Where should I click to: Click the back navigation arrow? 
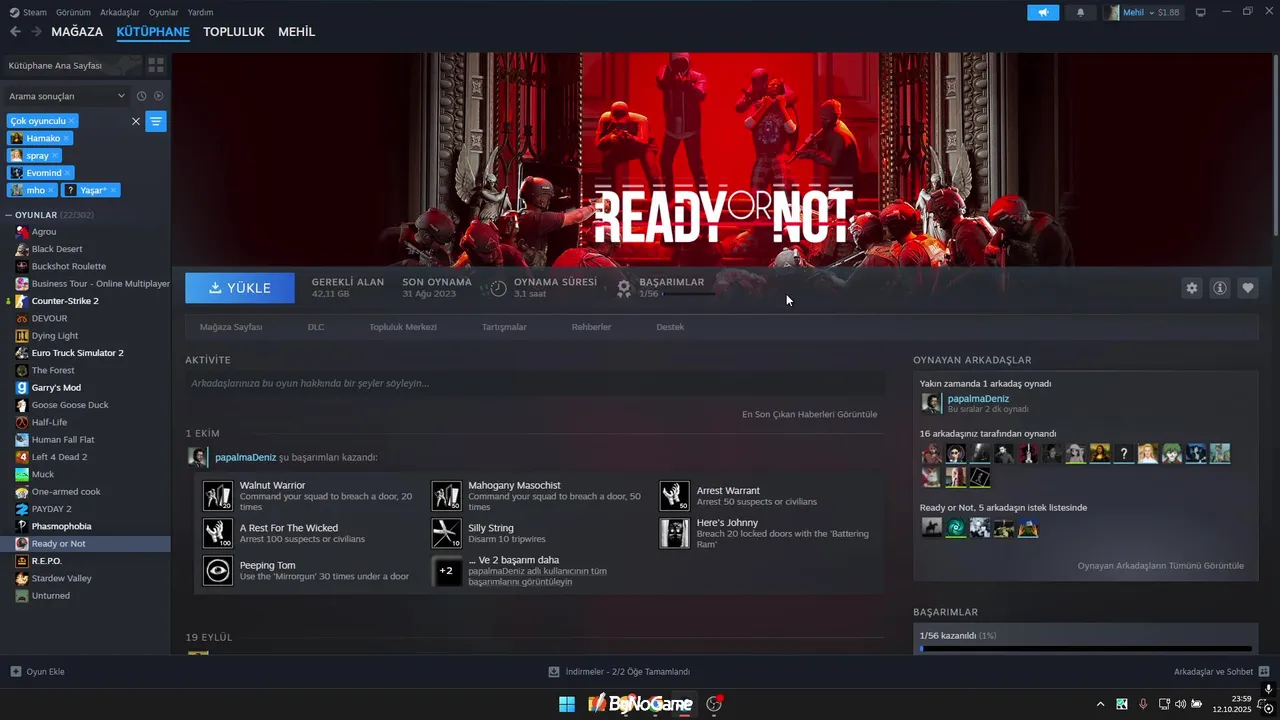coord(15,32)
